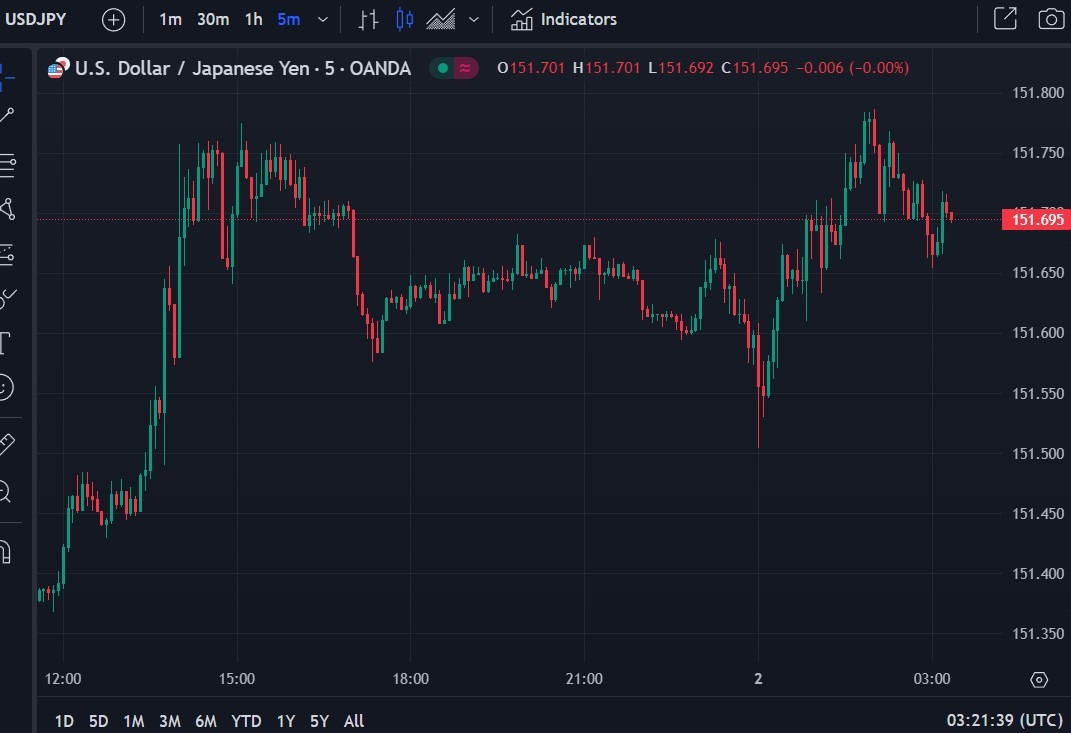This screenshot has height=733, width=1071.
Task: Open the share or popout arrow icon
Action: (x=1005, y=18)
